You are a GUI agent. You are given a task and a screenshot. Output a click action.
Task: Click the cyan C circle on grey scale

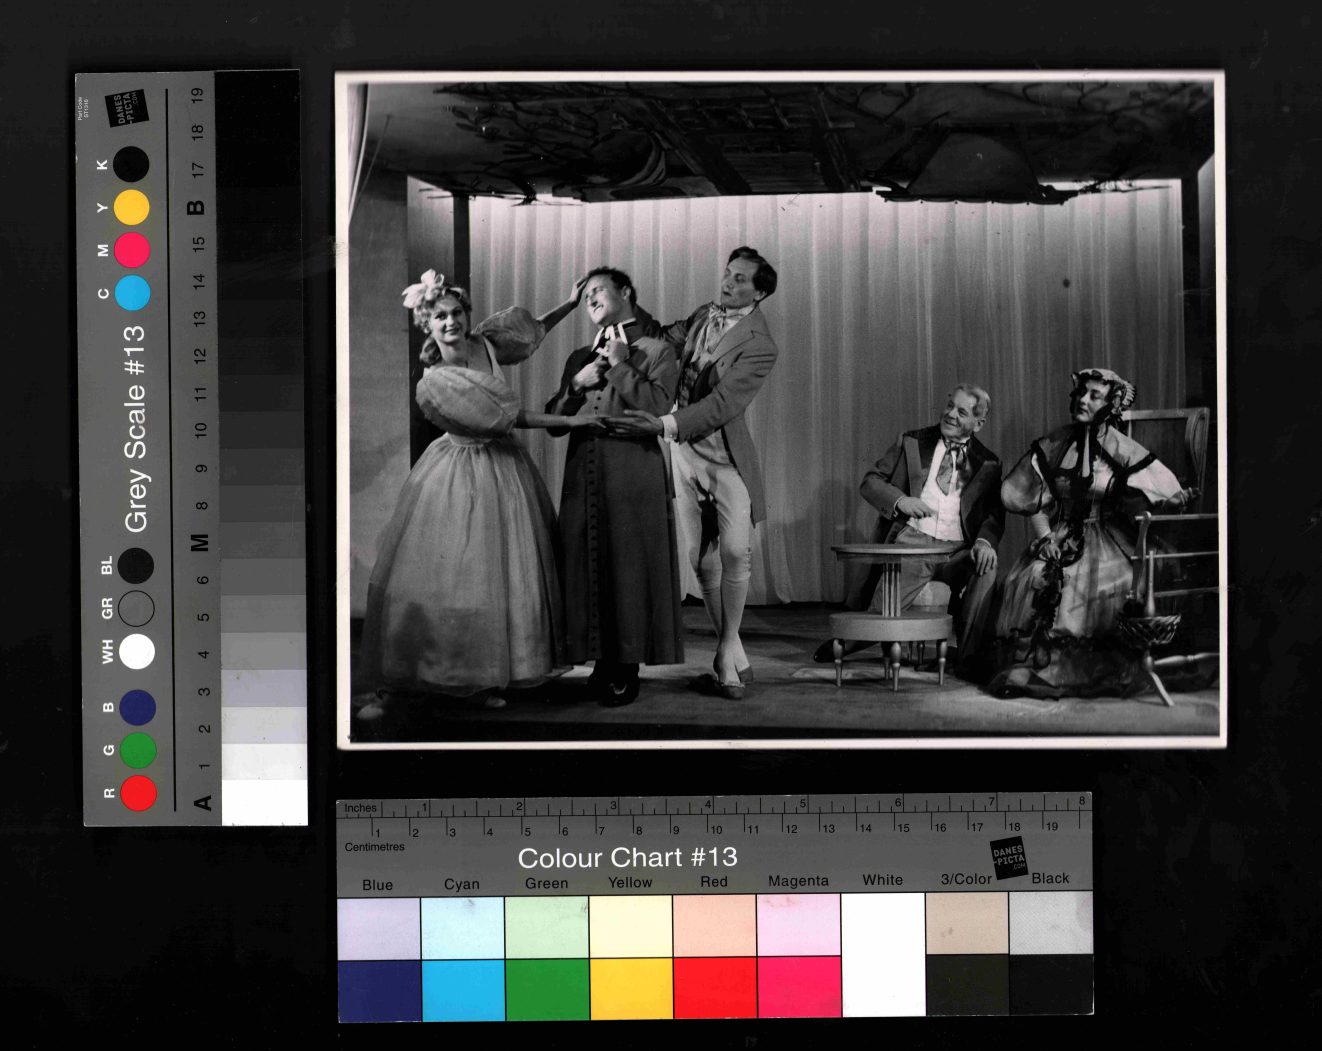pyautogui.click(x=132, y=293)
